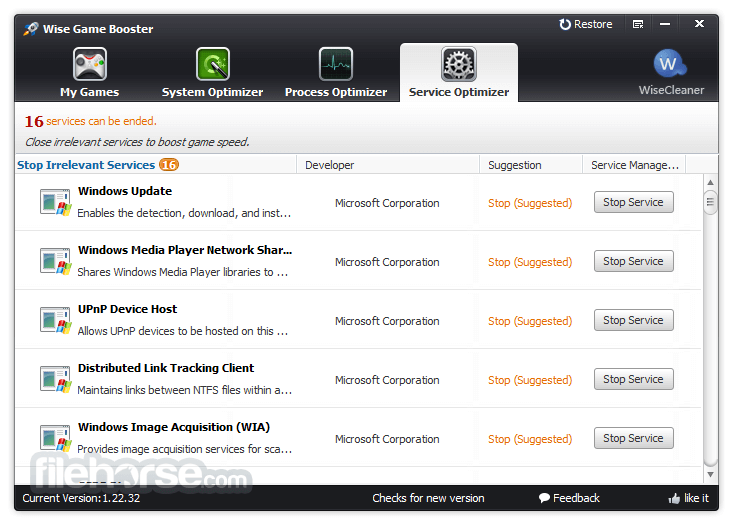Click the Restore label text

(593, 24)
